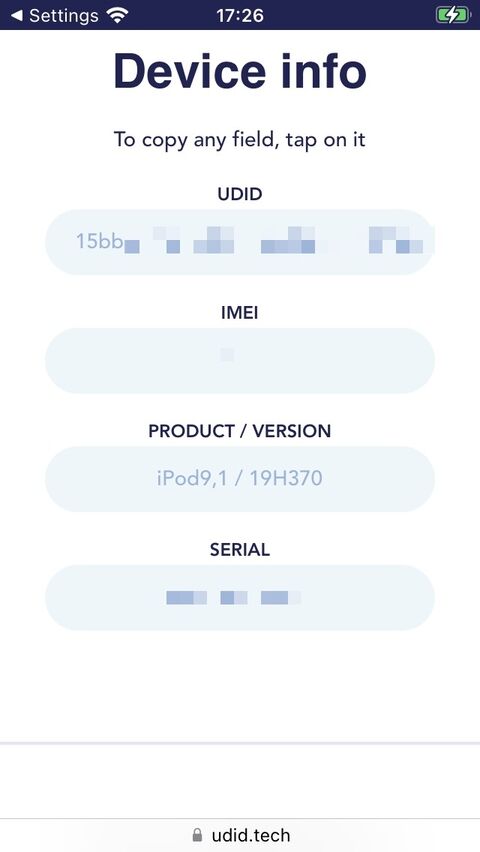Tap the udid.tech address bar

pos(240,835)
